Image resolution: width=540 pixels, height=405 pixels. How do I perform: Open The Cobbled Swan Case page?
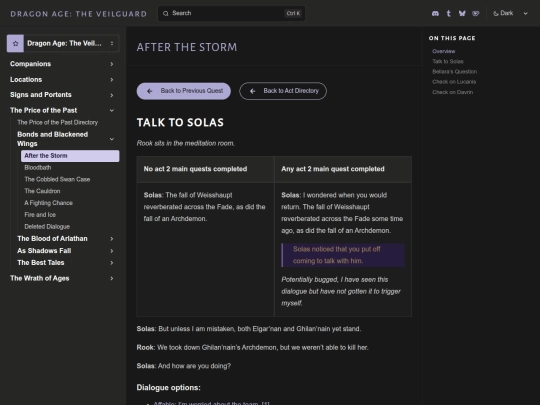(57, 179)
